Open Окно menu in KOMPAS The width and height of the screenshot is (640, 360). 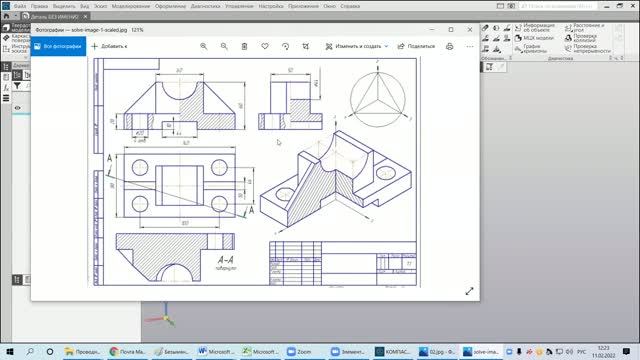click(x=329, y=6)
